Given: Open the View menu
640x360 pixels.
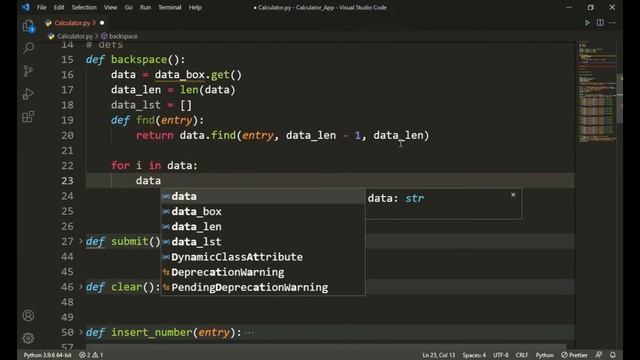Looking at the screenshot, I should (x=110, y=7).
